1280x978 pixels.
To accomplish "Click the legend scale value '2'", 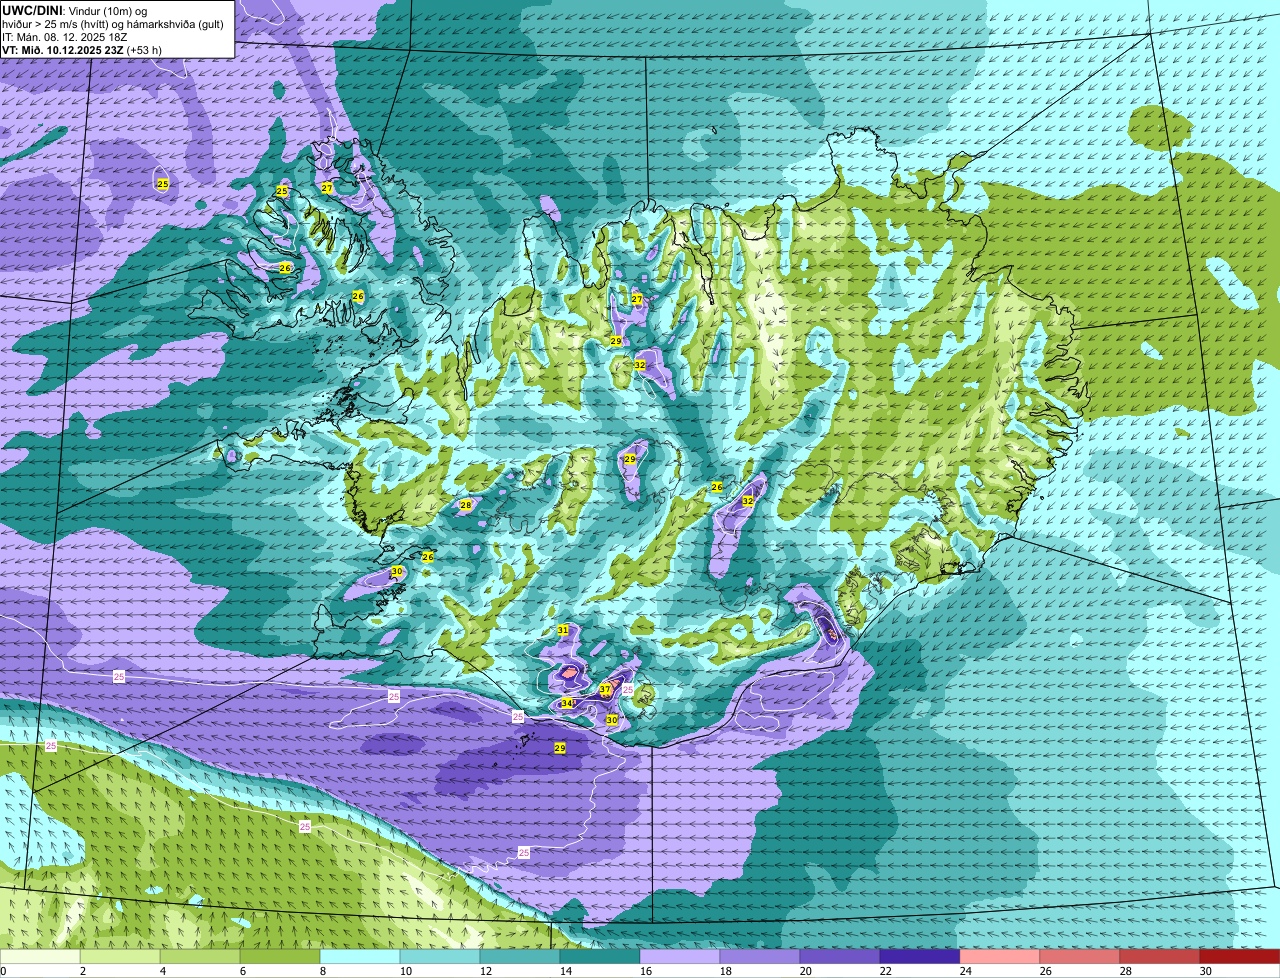I will pos(82,971).
